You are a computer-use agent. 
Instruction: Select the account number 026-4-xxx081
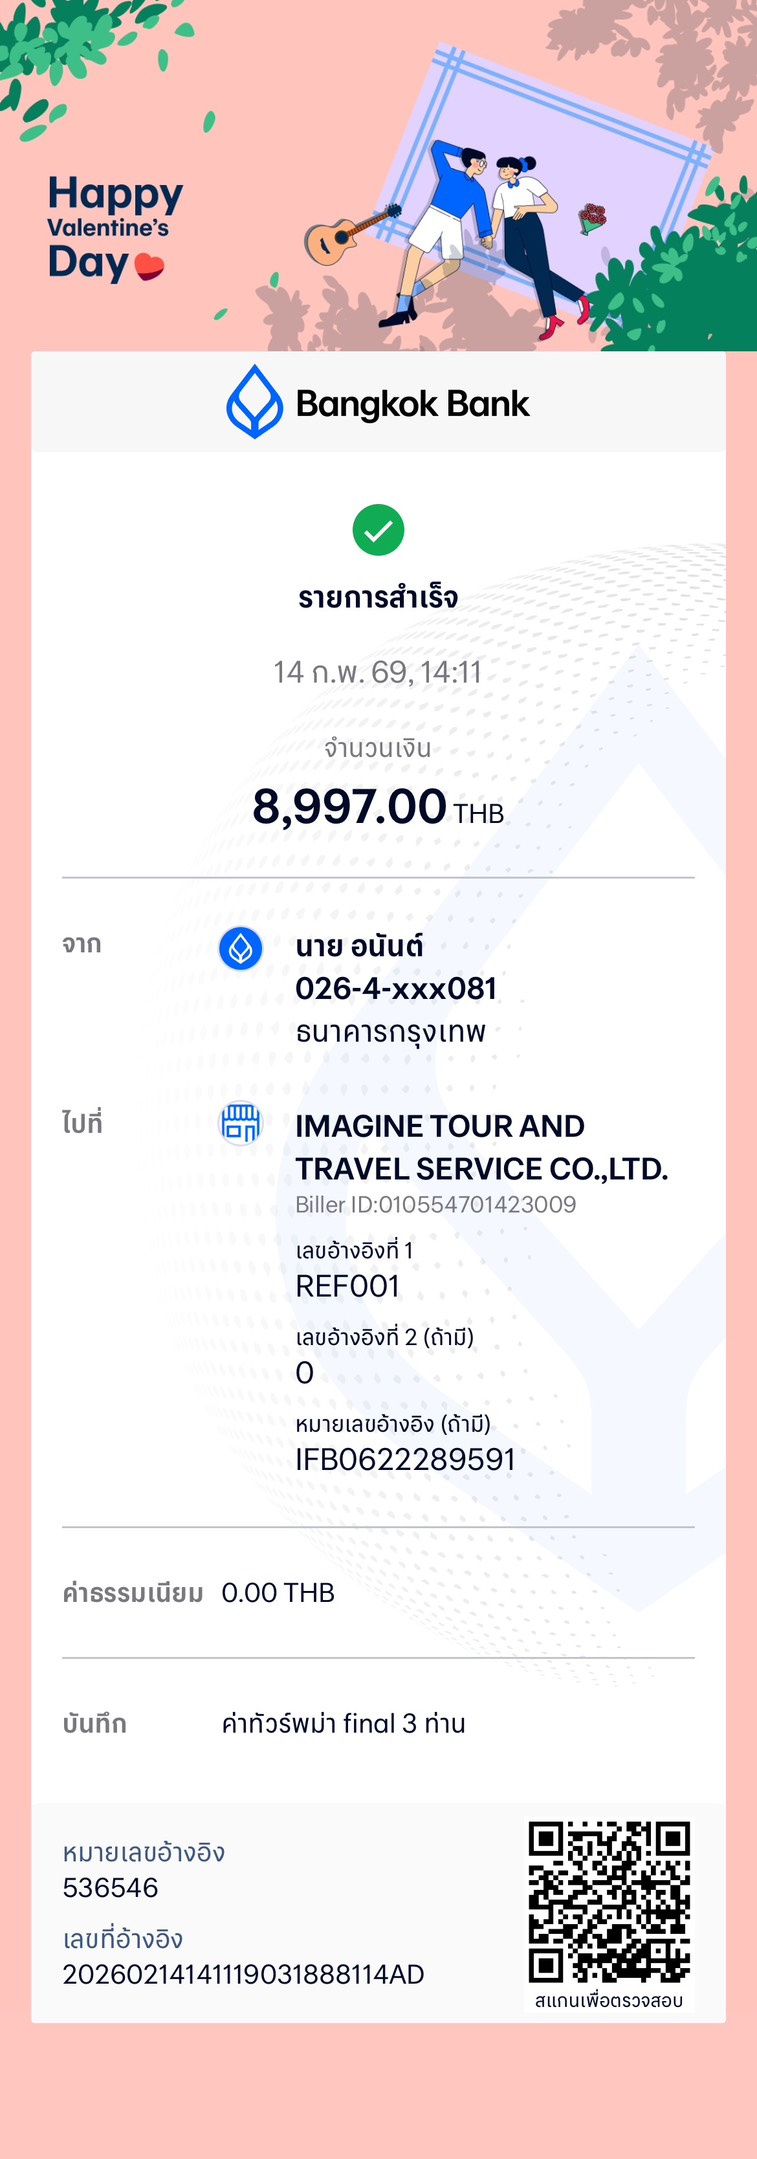pyautogui.click(x=396, y=988)
